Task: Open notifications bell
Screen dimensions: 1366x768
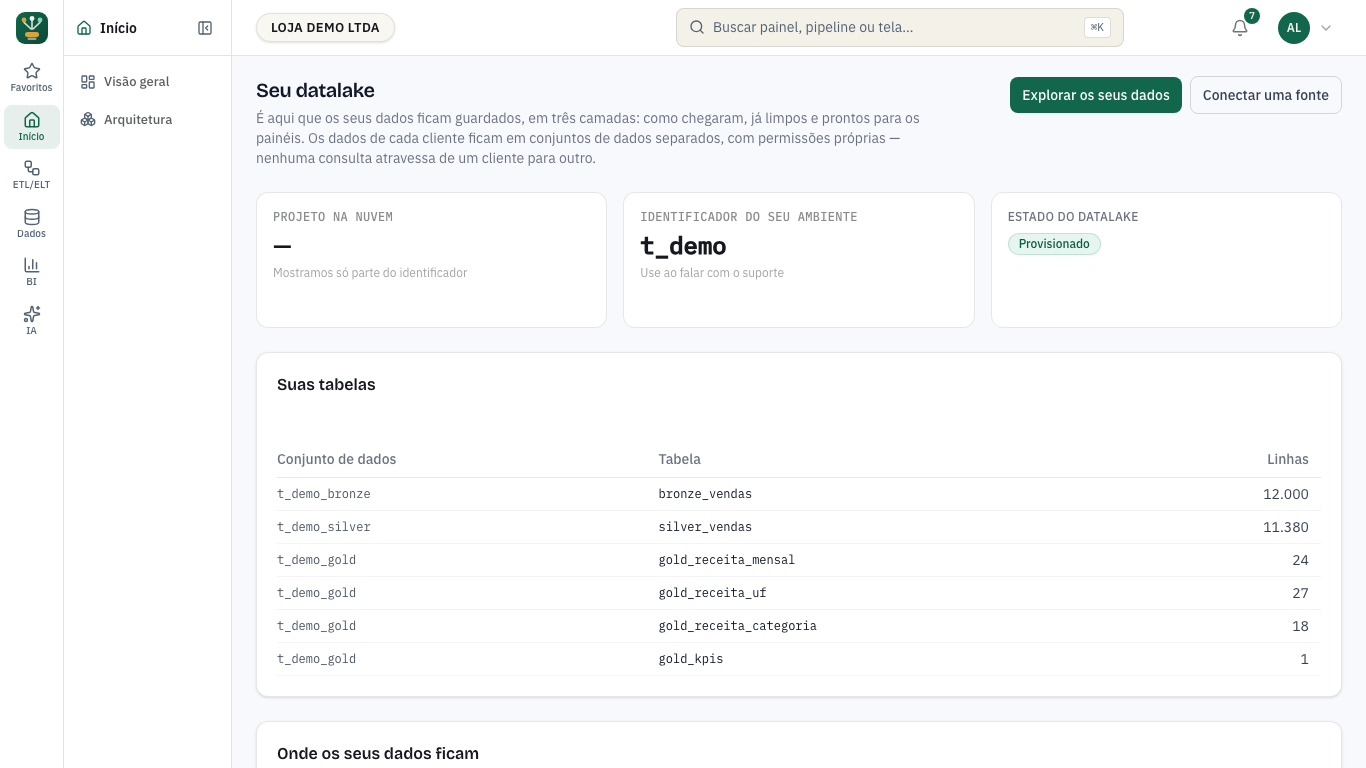Action: pyautogui.click(x=1240, y=28)
